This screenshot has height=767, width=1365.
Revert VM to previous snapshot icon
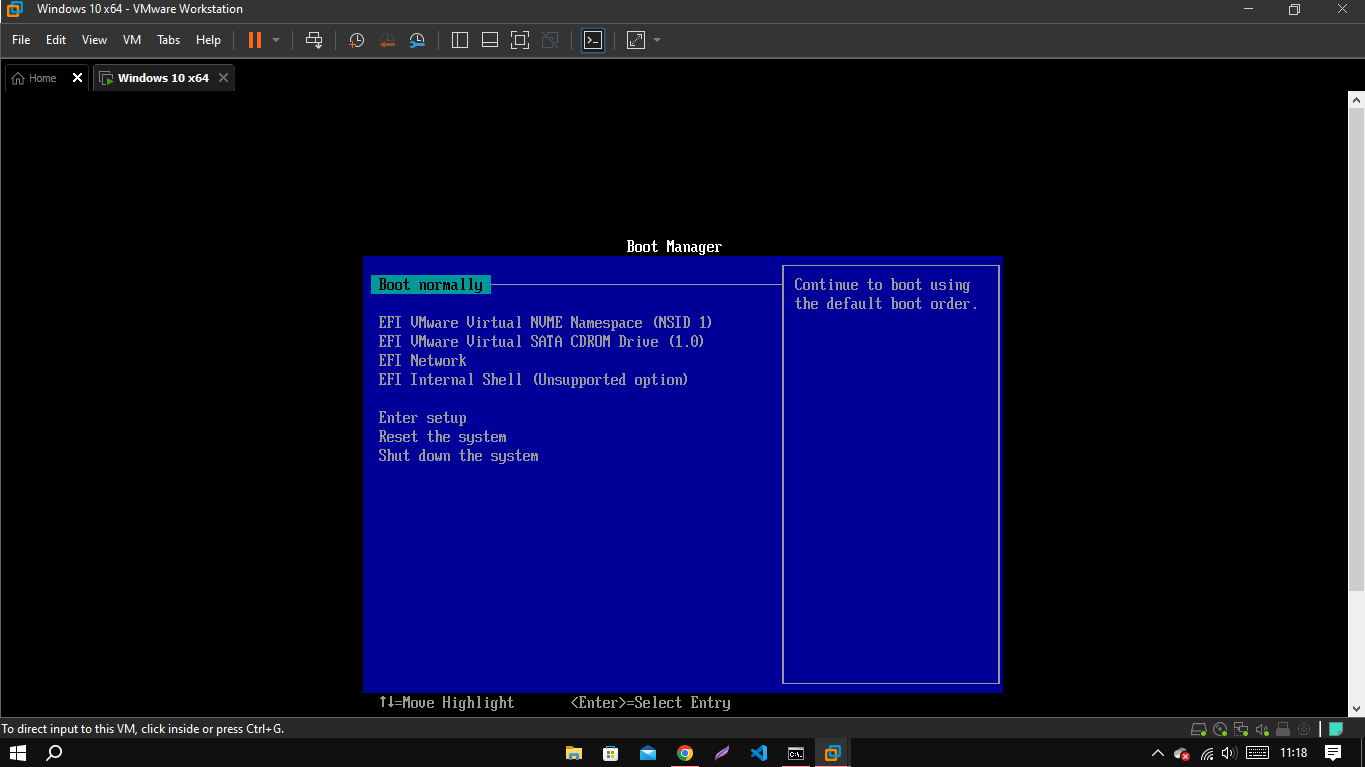(x=387, y=40)
